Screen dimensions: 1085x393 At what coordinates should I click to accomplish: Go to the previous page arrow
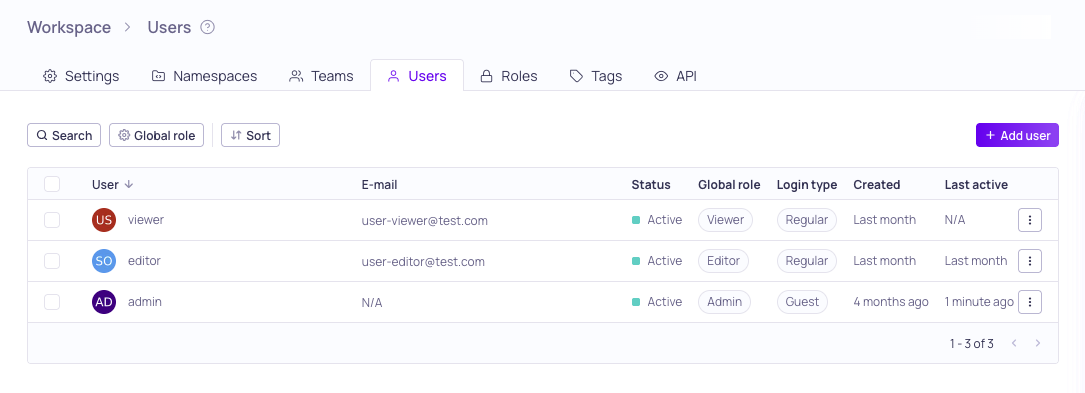point(1014,343)
